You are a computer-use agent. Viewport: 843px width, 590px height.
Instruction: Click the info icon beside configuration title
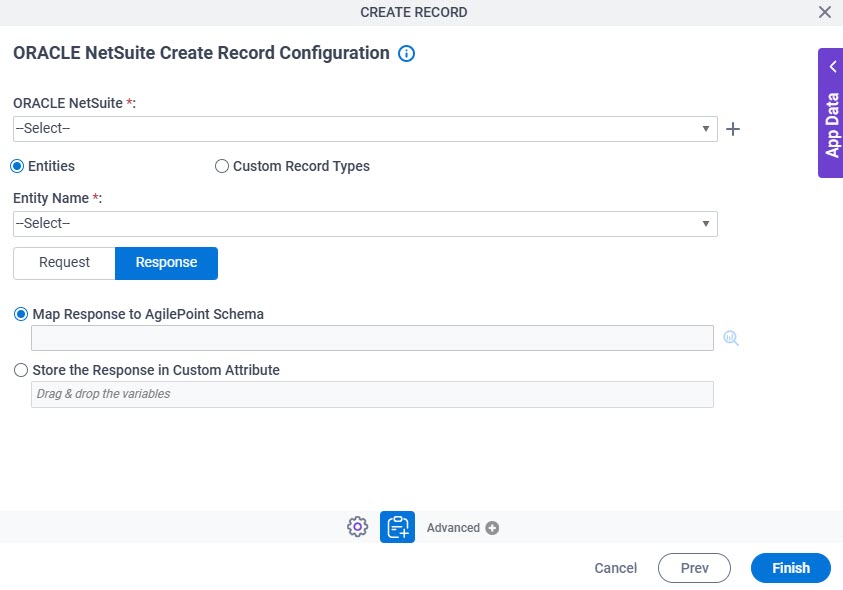406,53
